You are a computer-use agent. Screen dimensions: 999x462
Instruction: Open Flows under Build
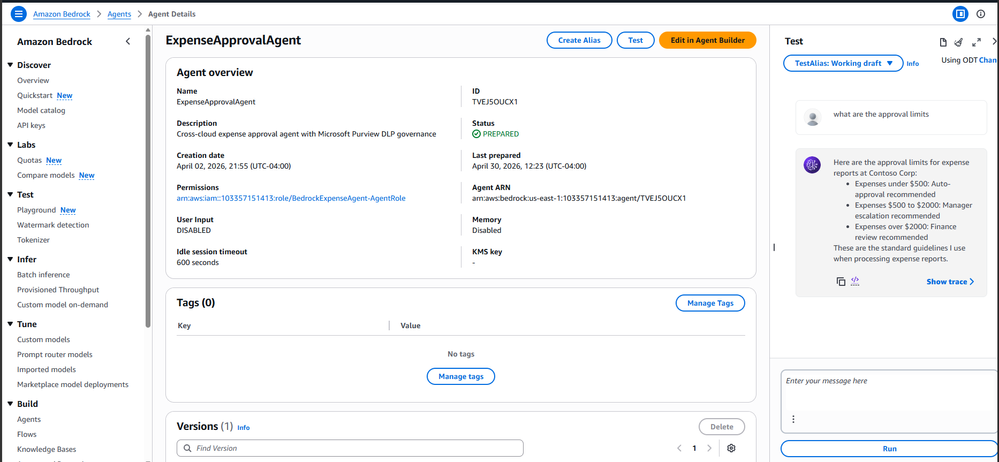click(x=27, y=434)
